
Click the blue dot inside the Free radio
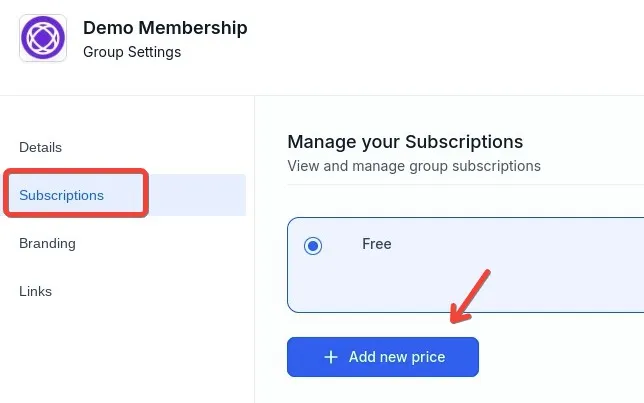[313, 246]
